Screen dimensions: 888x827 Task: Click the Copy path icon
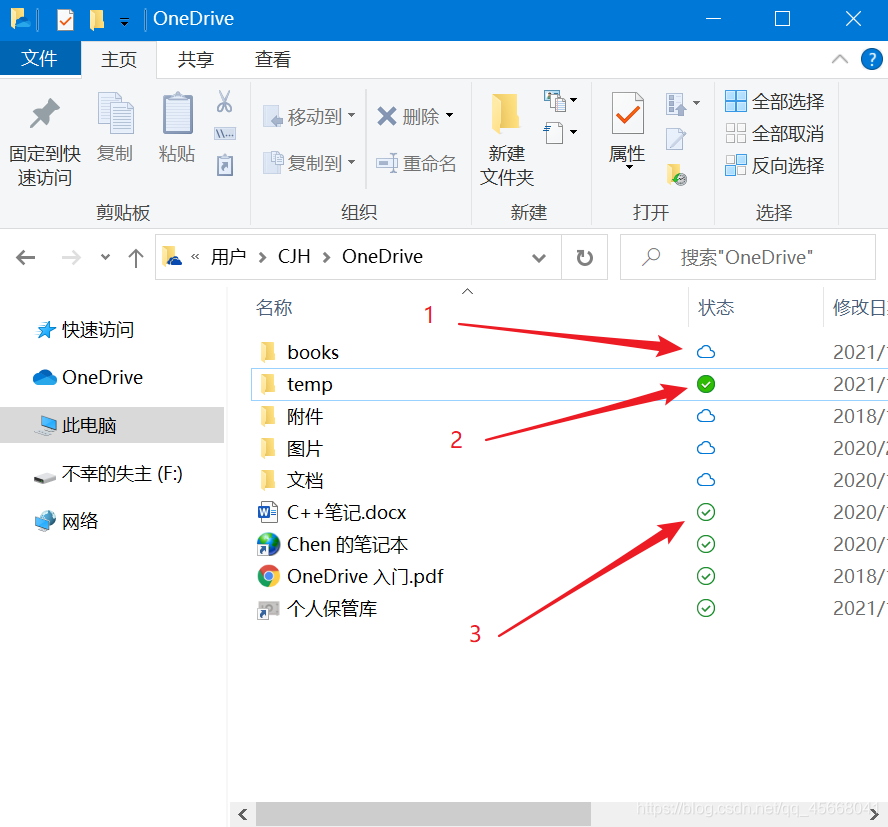pos(225,134)
